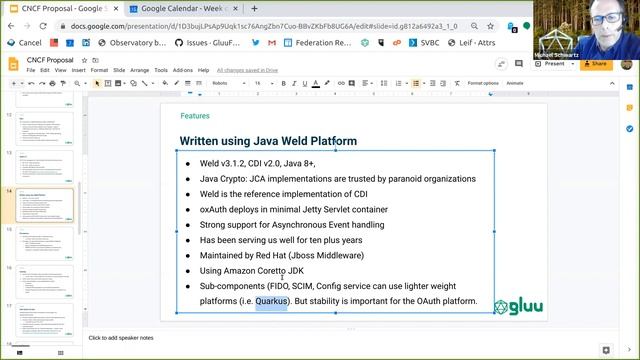
Task: Click the Fill color bucket icon
Action: click(165, 83)
